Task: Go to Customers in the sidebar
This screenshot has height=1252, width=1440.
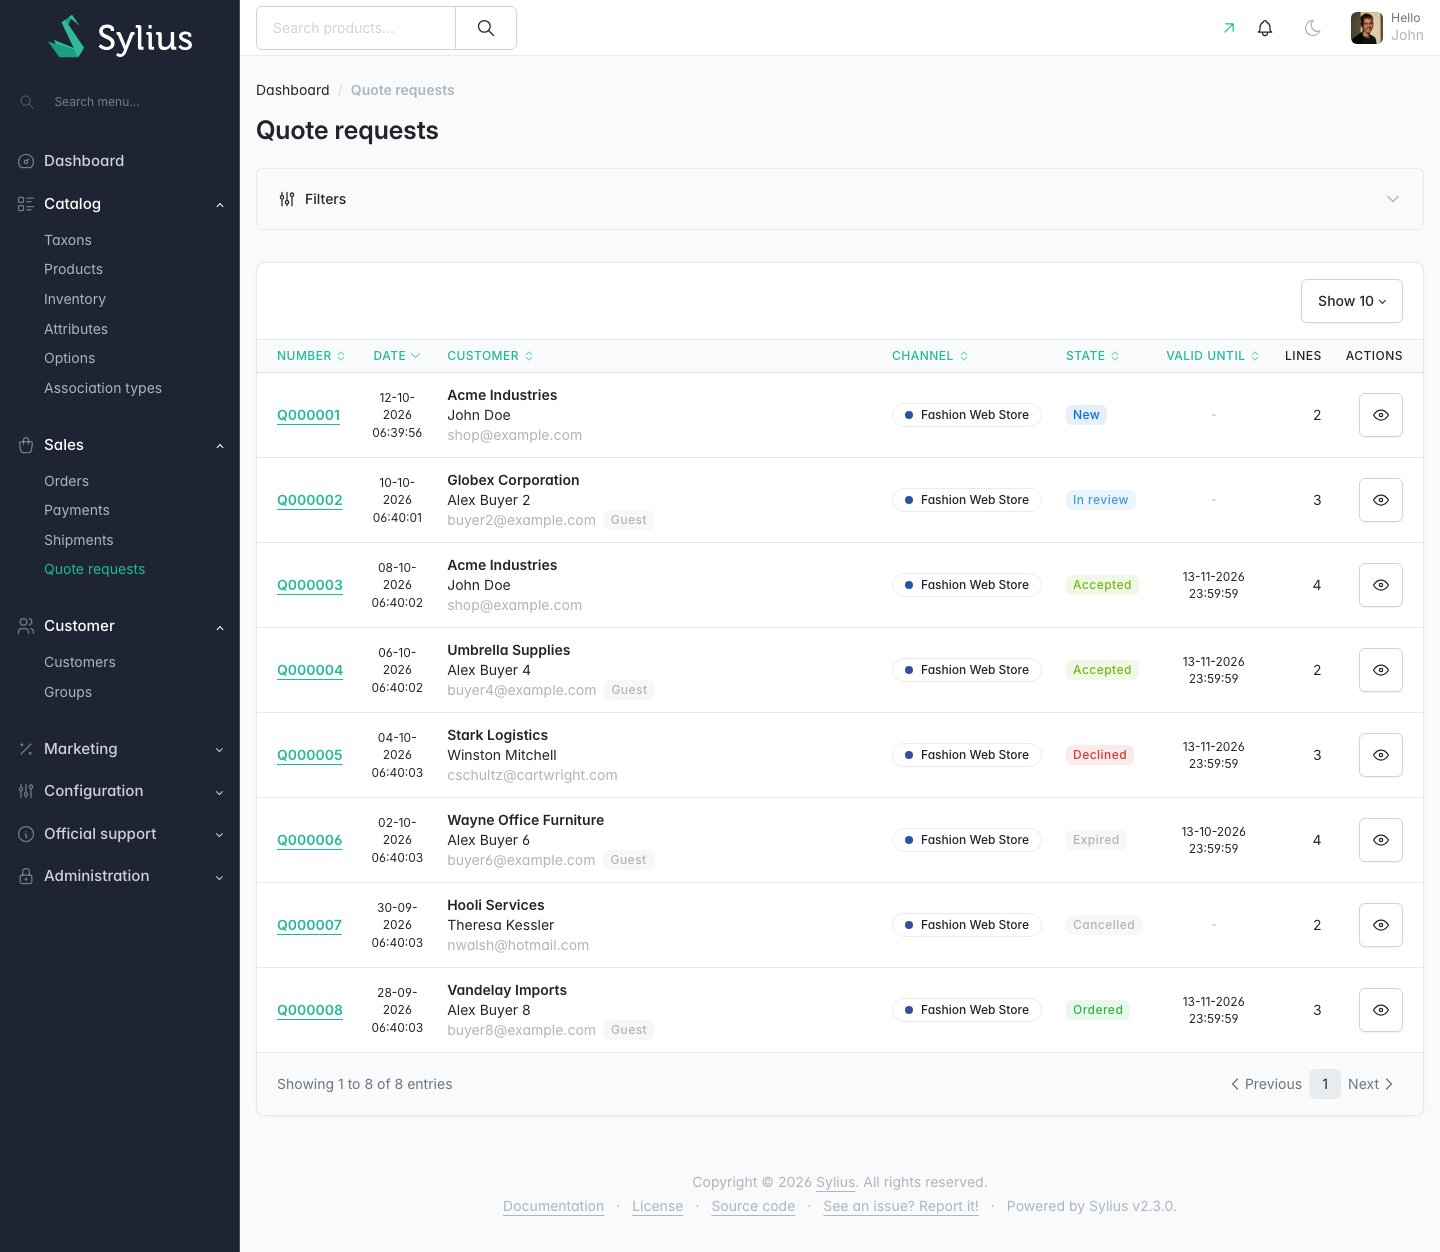Action: 80,662
